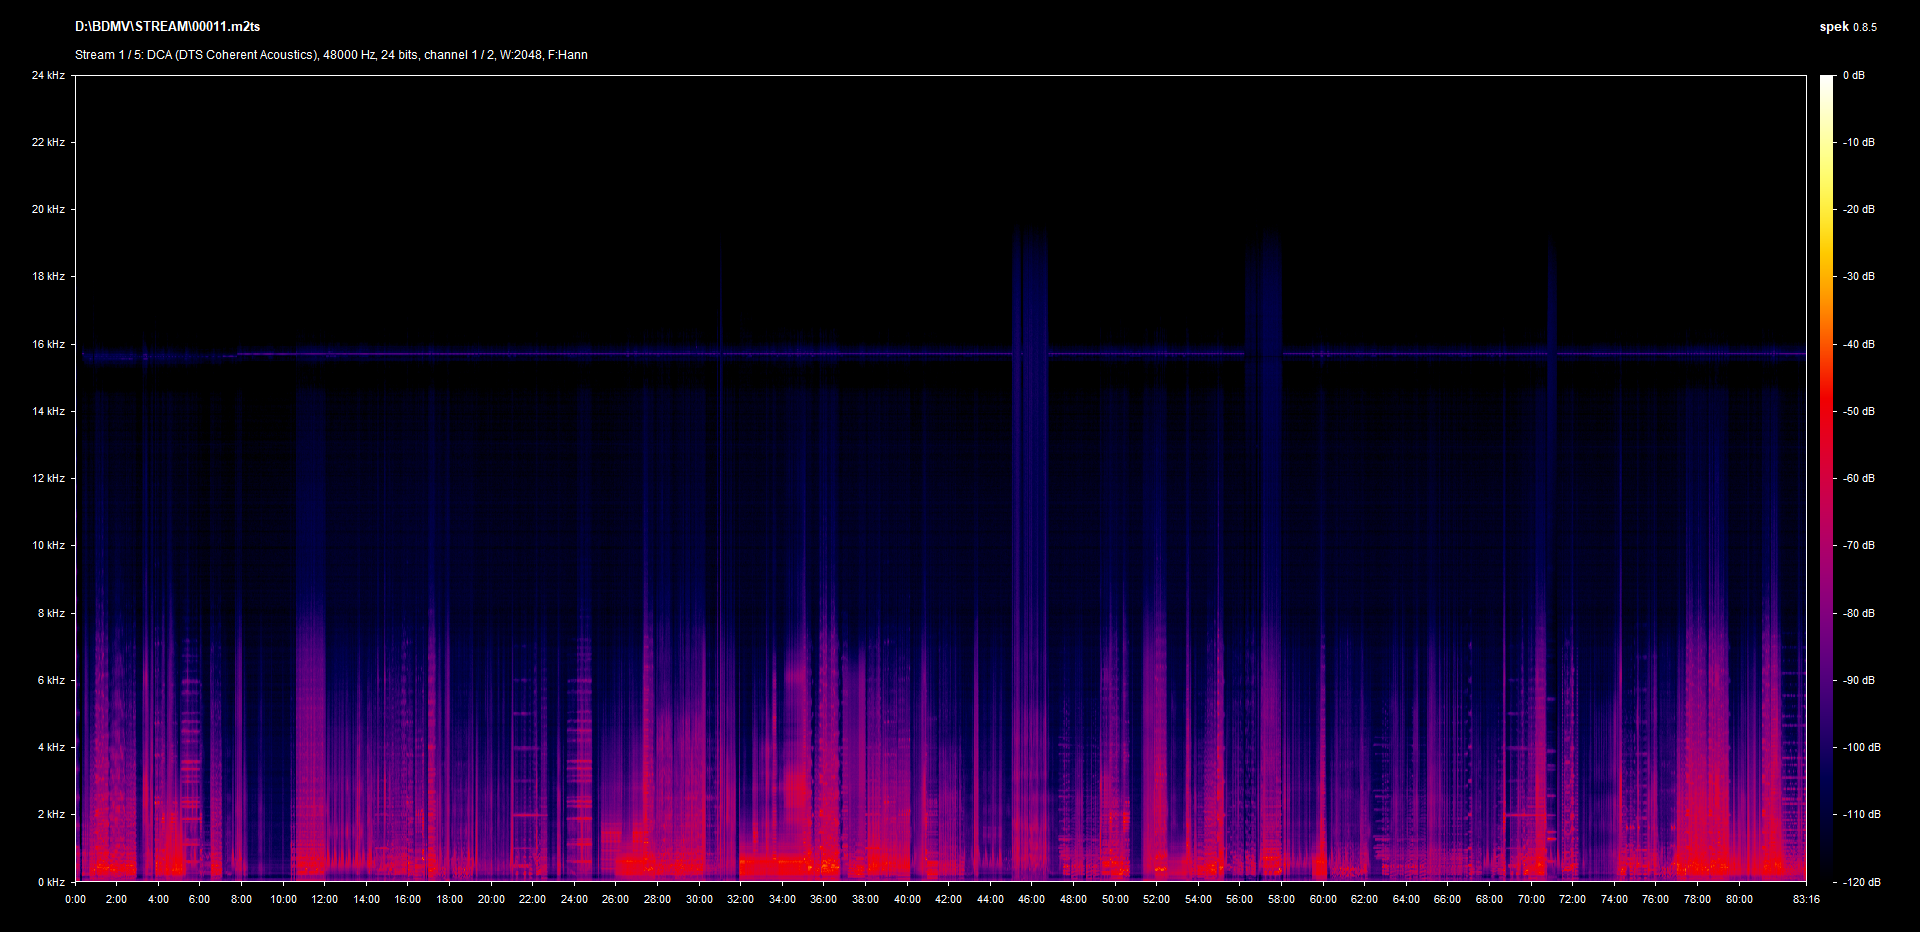Viewport: 1920px width, 932px height.
Task: Click the 8 kHz frequency axis label
Action: [x=51, y=613]
